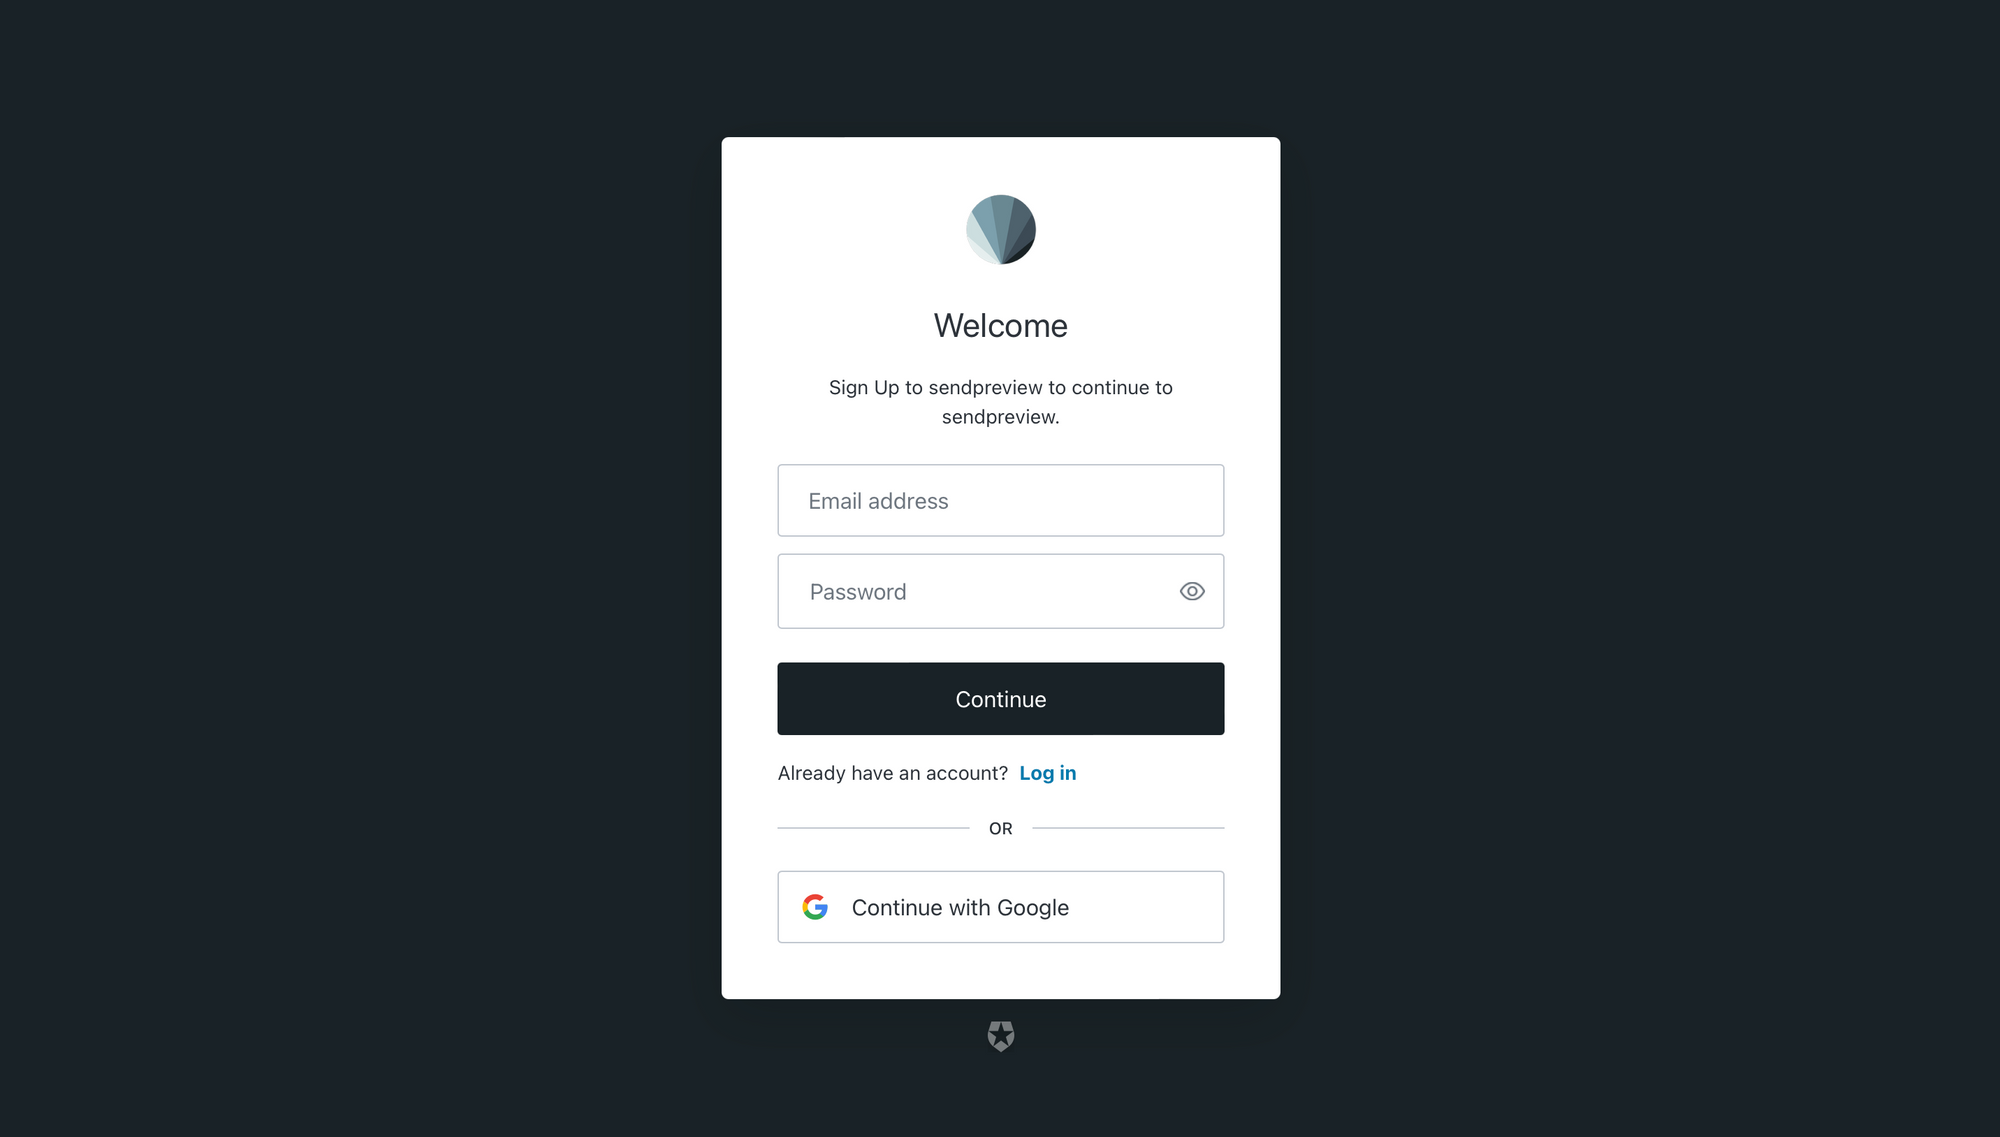This screenshot has height=1137, width=2000.
Task: Click the Log in link
Action: pos(1048,772)
